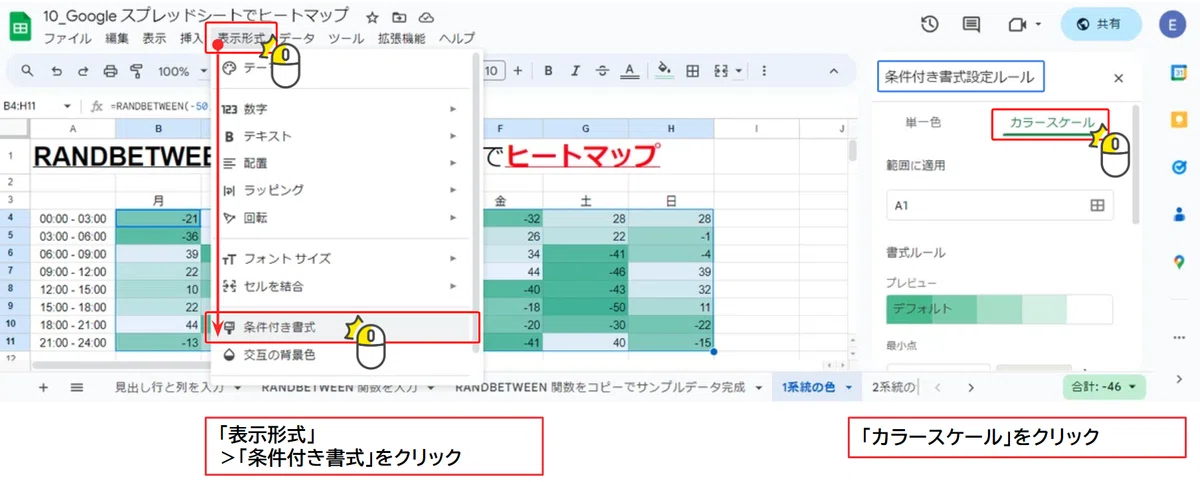Open the ヘルプ menu

click(x=457, y=39)
